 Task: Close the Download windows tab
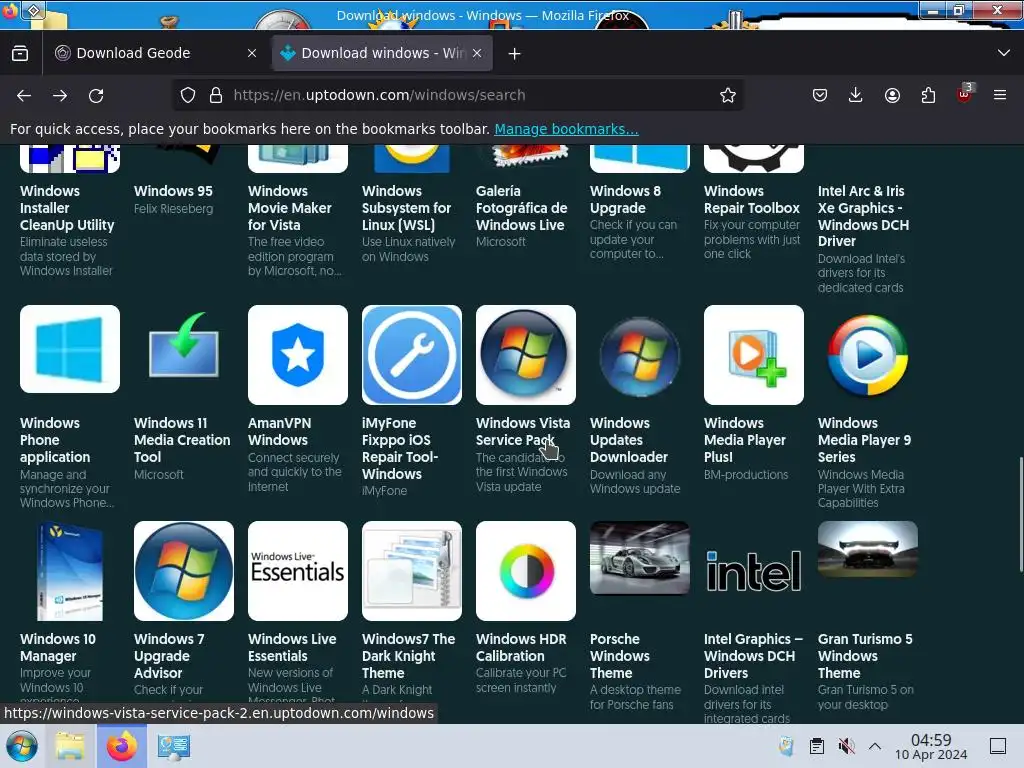pos(477,54)
